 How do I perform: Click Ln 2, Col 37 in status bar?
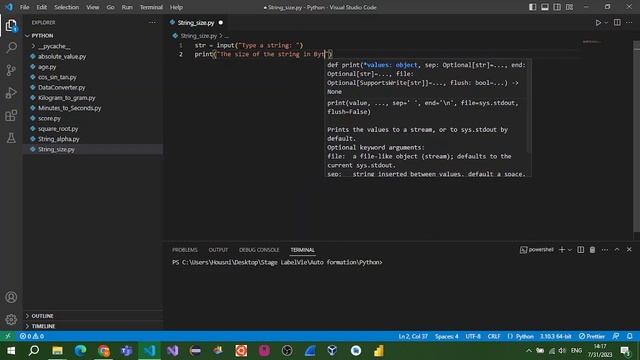[413, 336]
